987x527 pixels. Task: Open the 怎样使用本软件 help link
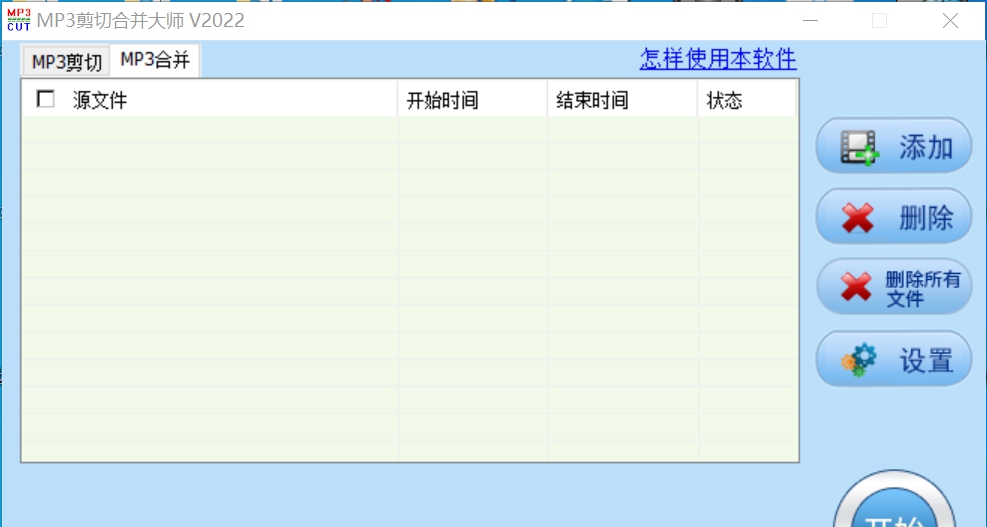coord(718,59)
